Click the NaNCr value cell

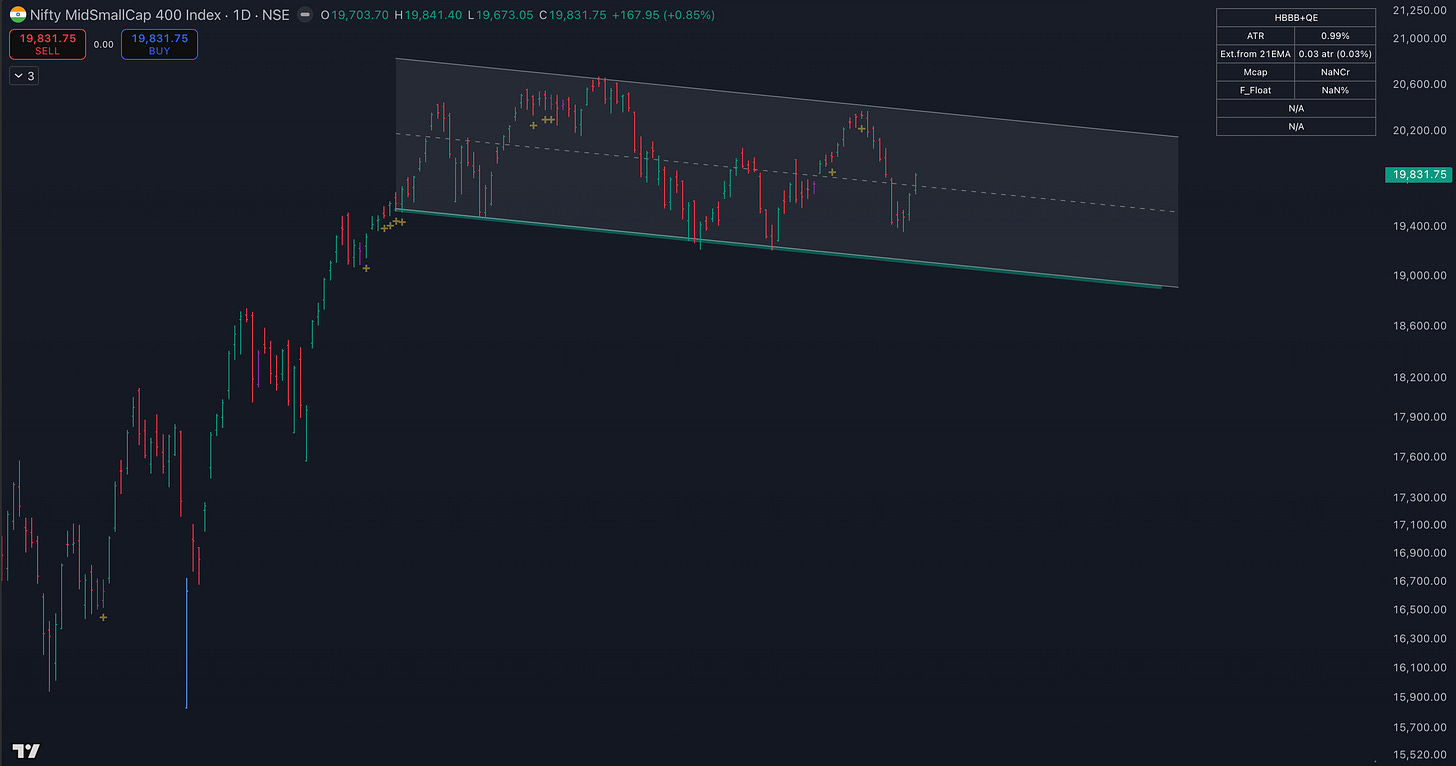(1334, 72)
